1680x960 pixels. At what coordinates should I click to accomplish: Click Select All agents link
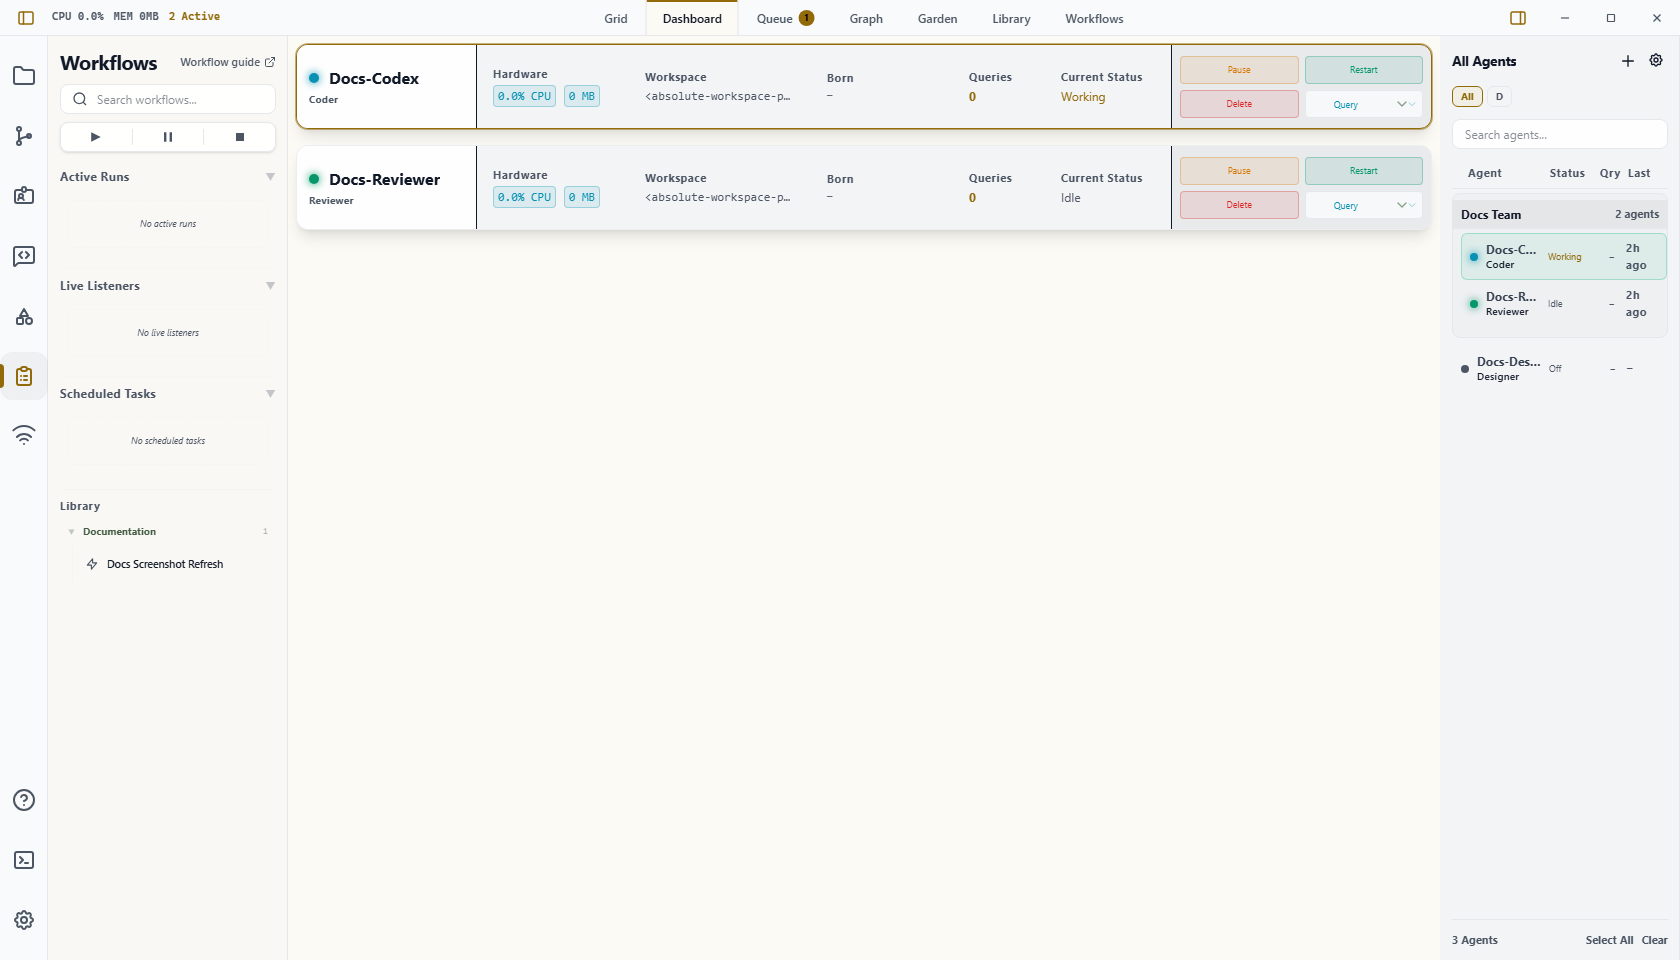[x=1609, y=940]
